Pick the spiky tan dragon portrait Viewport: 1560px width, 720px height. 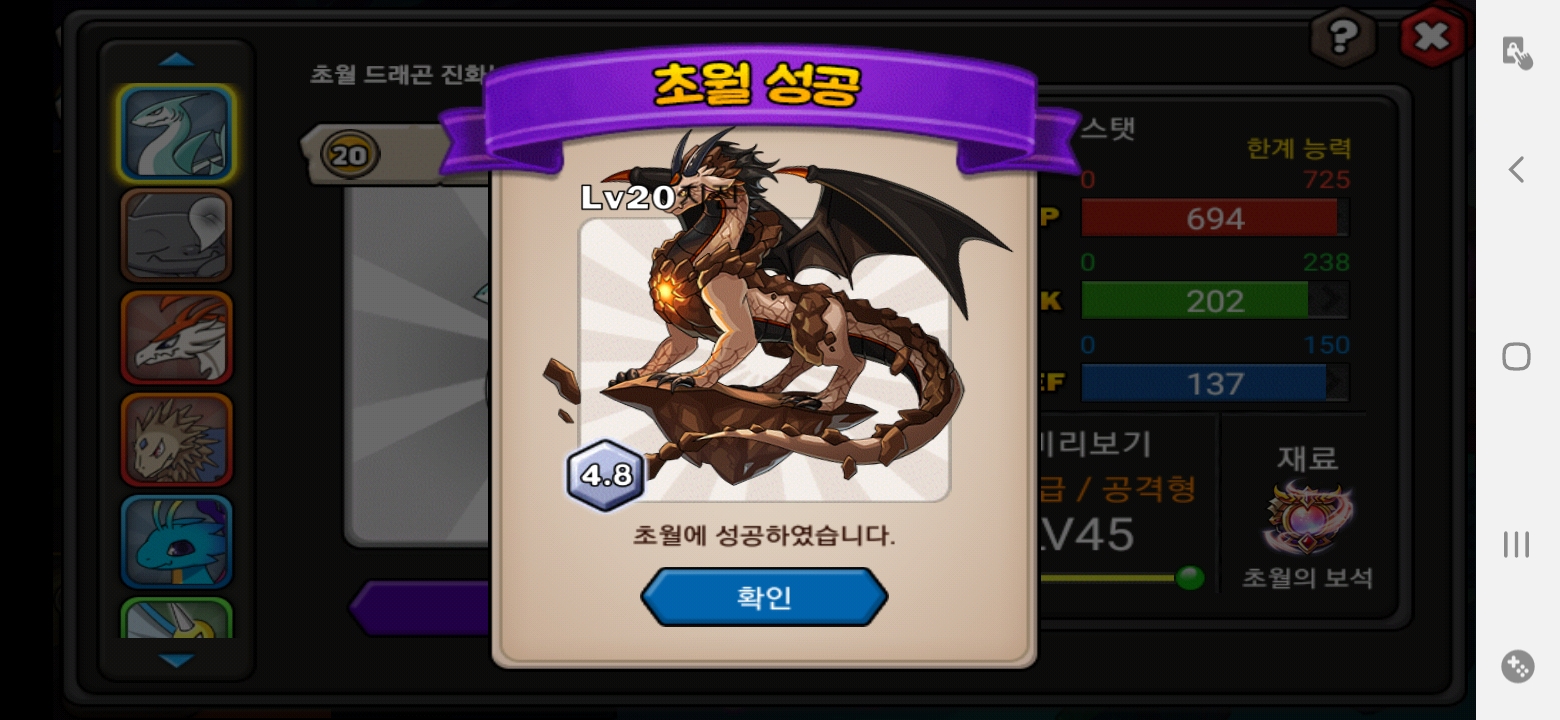pyautogui.click(x=177, y=440)
